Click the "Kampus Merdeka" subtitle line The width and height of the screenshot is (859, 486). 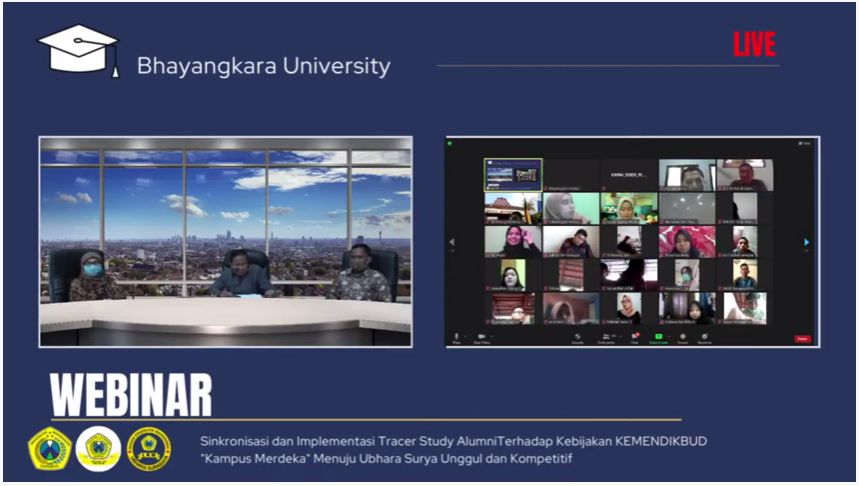(x=386, y=459)
